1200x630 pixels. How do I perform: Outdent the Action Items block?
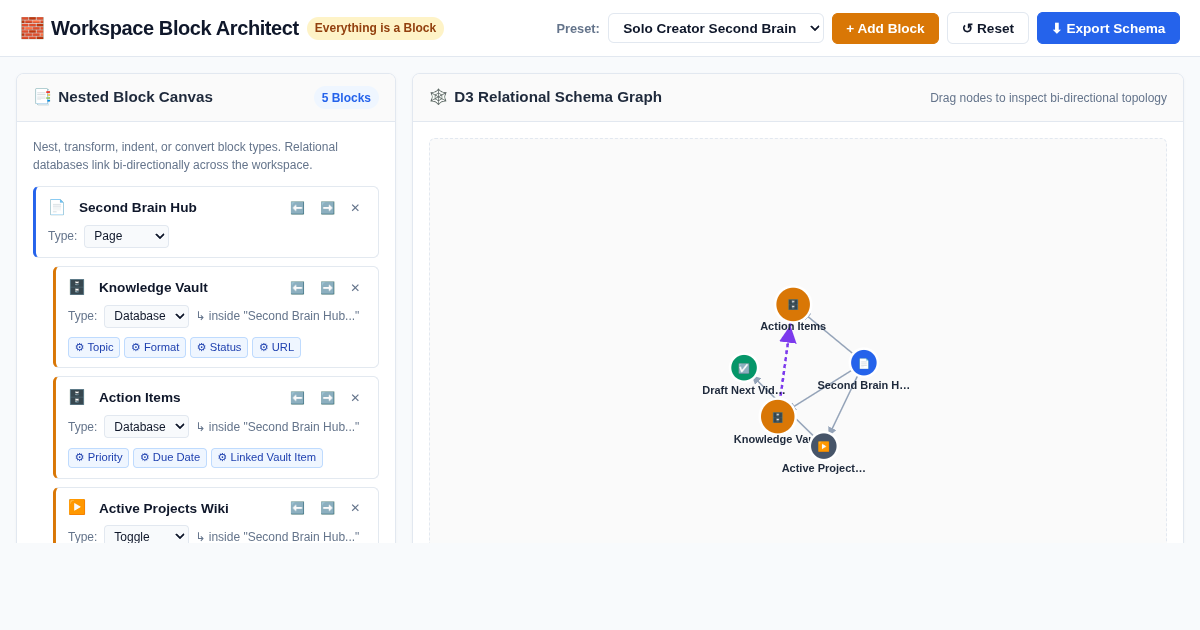(297, 398)
